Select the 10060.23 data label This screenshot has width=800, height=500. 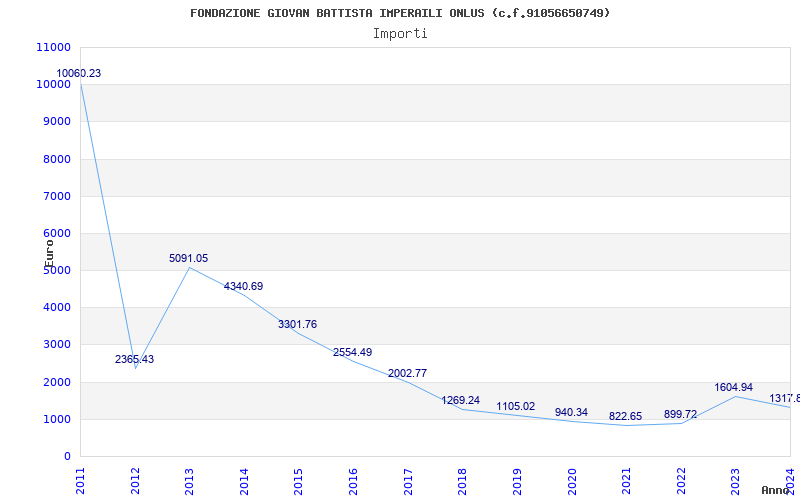coord(79,73)
